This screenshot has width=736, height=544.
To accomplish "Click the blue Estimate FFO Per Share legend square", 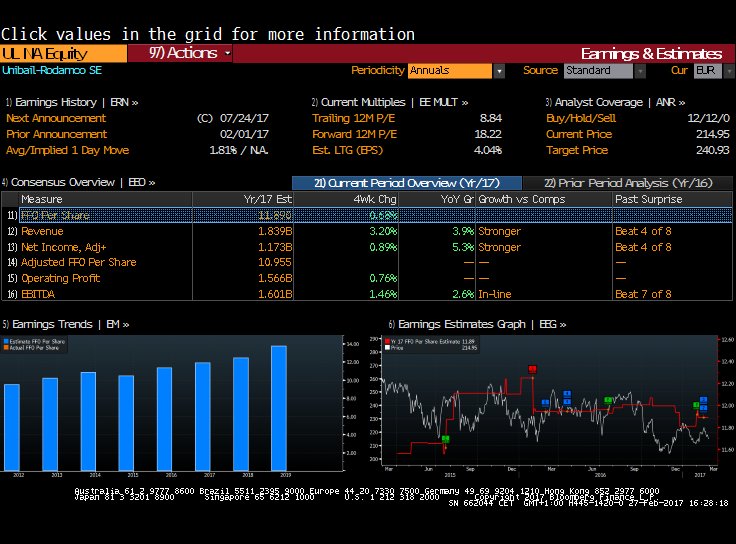I will point(6,341).
